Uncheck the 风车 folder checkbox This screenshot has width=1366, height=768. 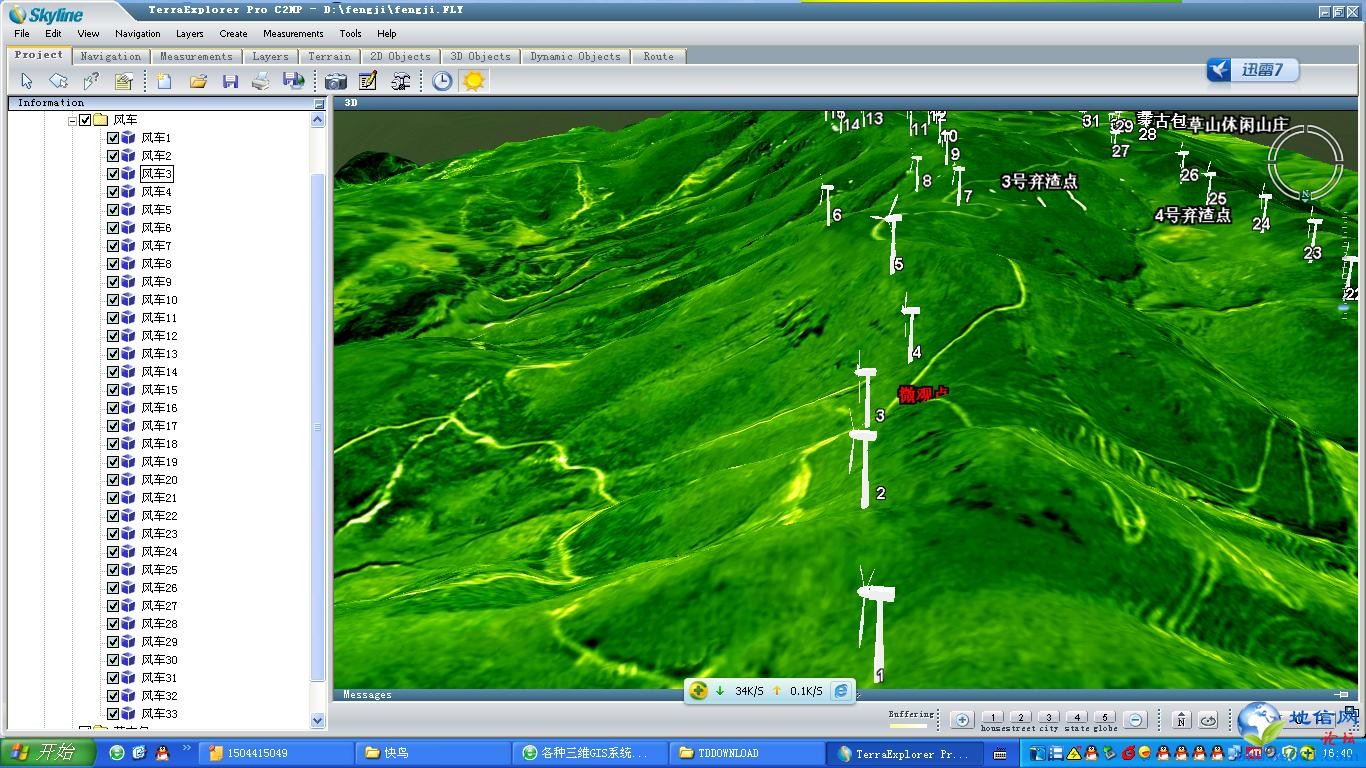pos(85,120)
